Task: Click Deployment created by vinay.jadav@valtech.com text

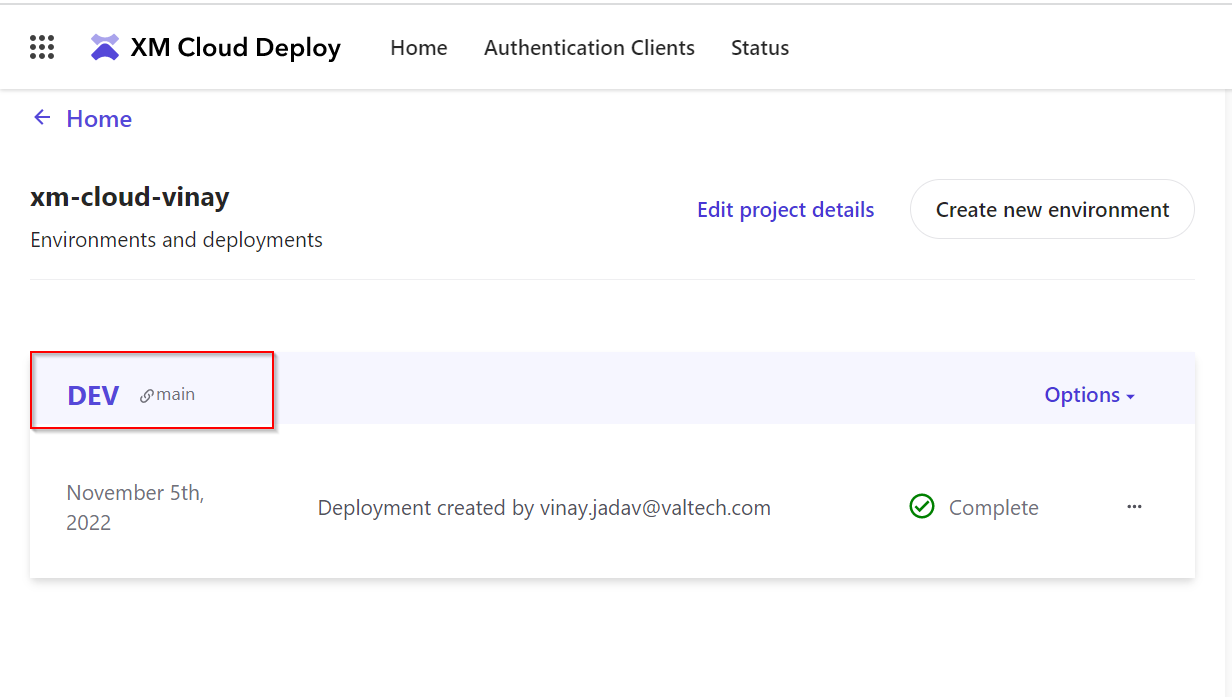Action: tap(544, 508)
